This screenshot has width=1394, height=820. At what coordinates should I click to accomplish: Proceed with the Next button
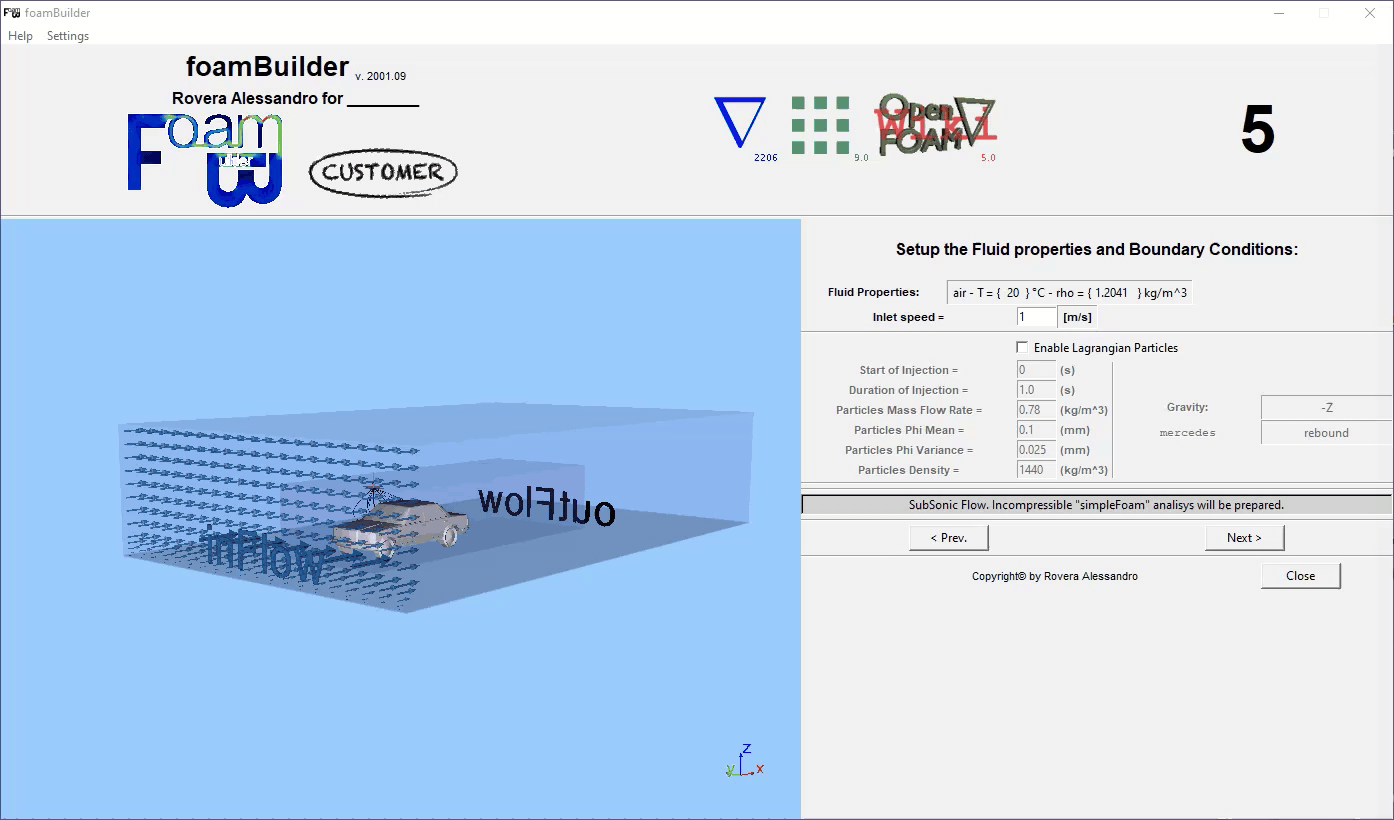pos(1245,538)
